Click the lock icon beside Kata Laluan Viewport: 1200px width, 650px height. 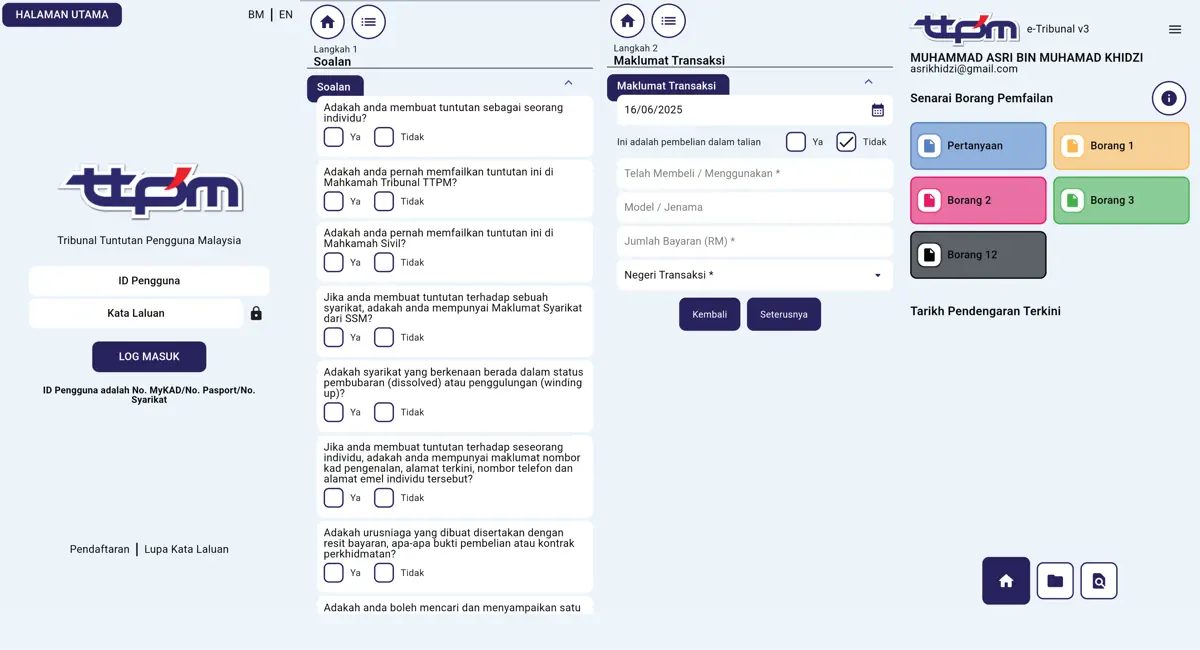pos(256,313)
